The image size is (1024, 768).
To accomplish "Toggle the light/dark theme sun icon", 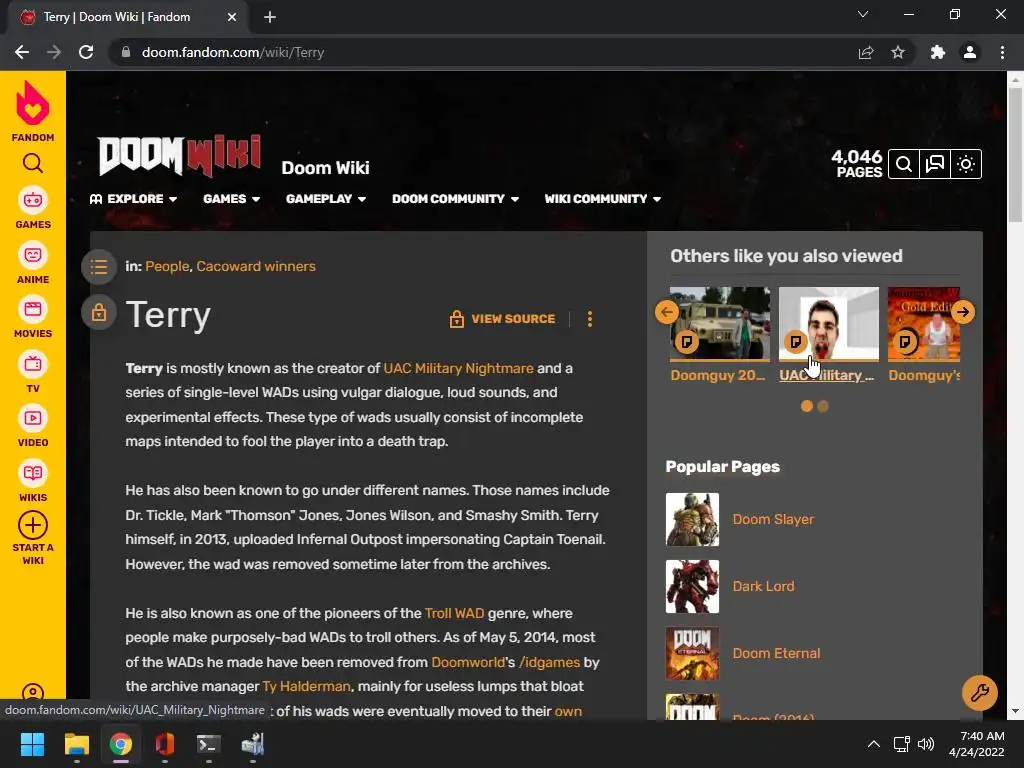I will click(966, 164).
